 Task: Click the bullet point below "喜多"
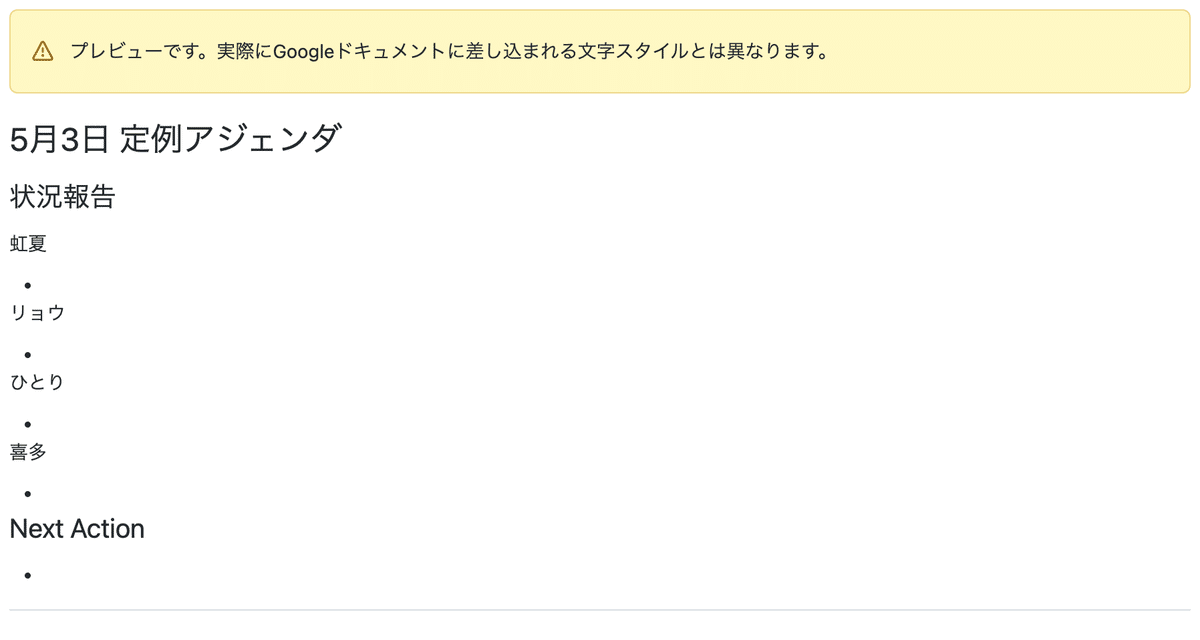(x=28, y=494)
